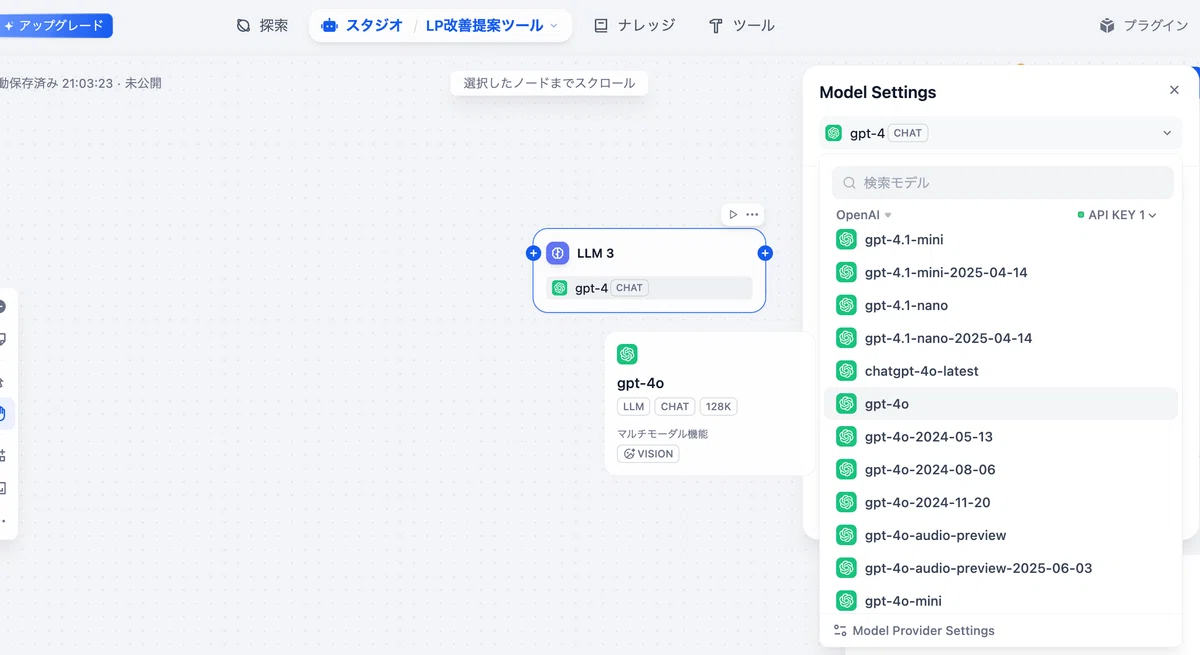
Task: Click the magnifier icon in model search
Action: click(850, 183)
